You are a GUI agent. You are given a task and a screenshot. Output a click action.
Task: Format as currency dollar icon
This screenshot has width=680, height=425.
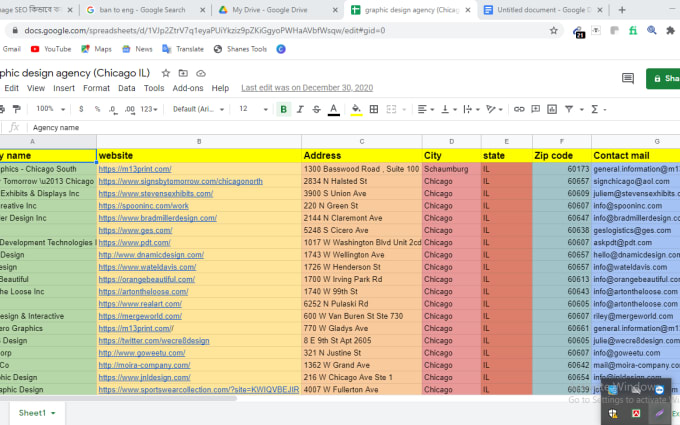81,109
